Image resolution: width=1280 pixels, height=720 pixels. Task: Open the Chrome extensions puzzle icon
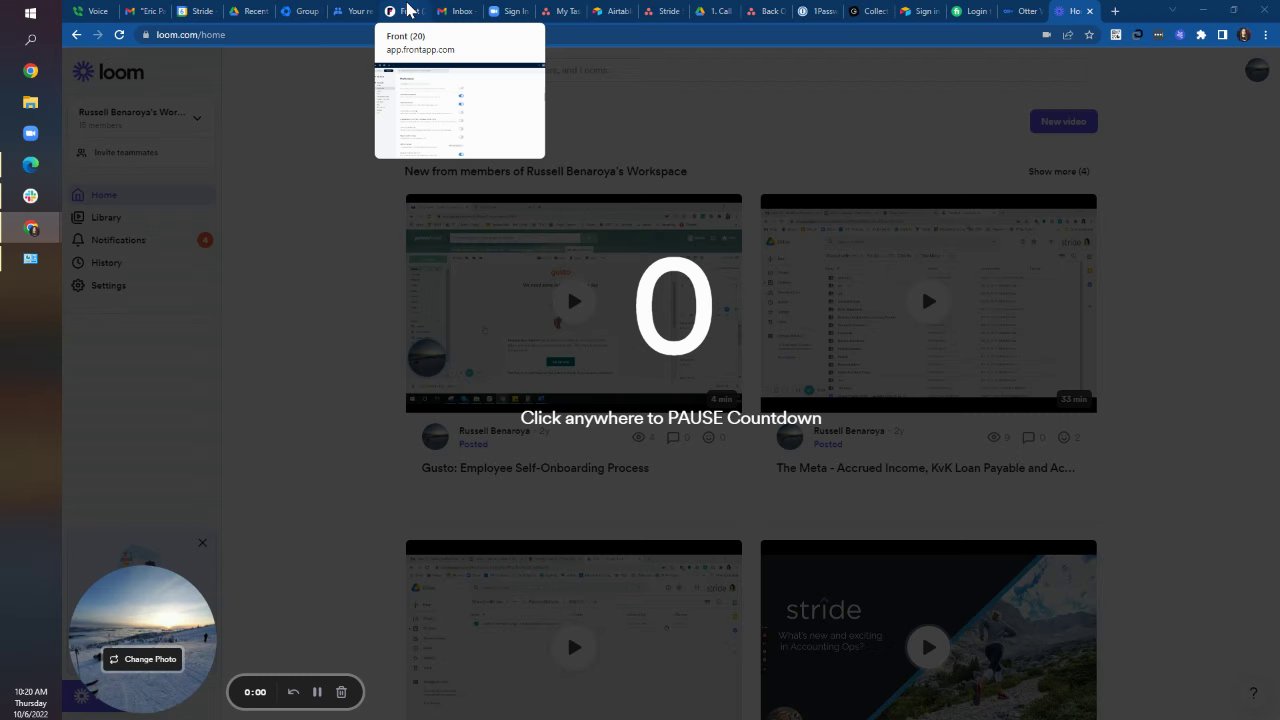point(1201,34)
